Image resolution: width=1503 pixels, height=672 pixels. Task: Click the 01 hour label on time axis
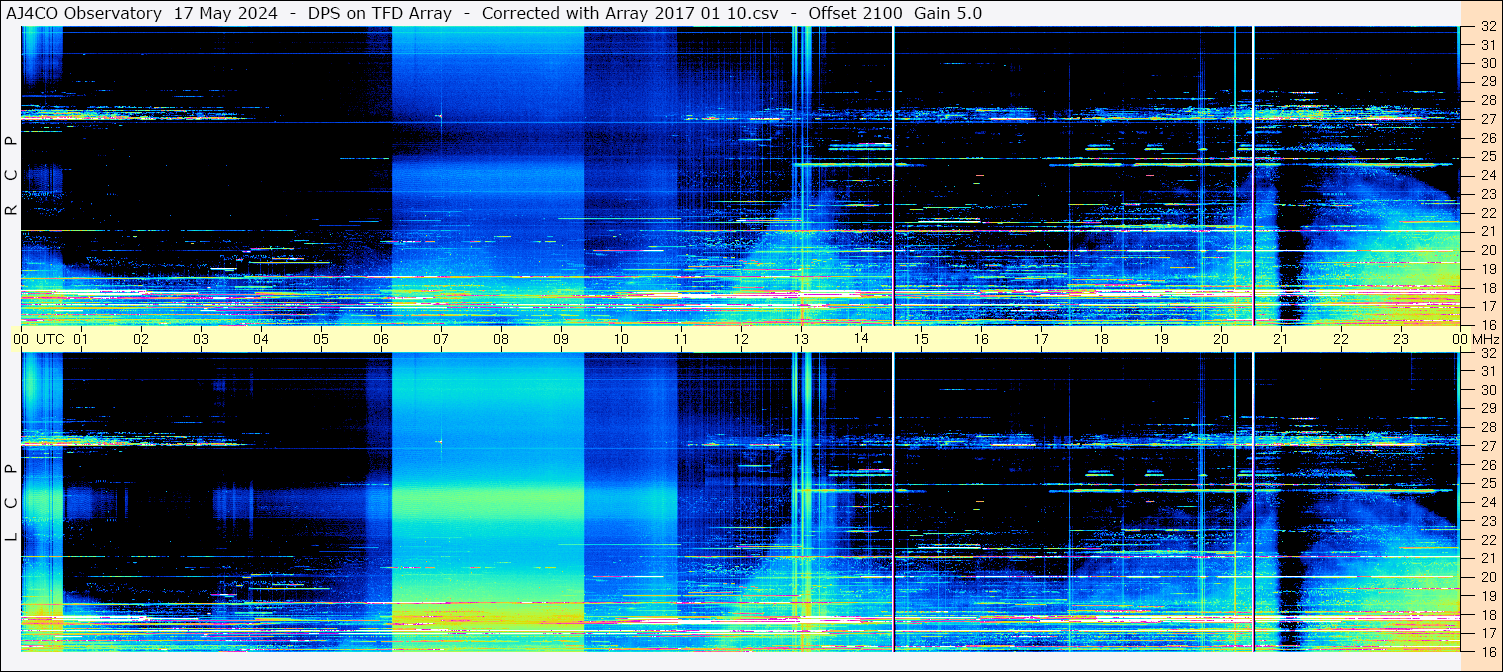tap(81, 339)
